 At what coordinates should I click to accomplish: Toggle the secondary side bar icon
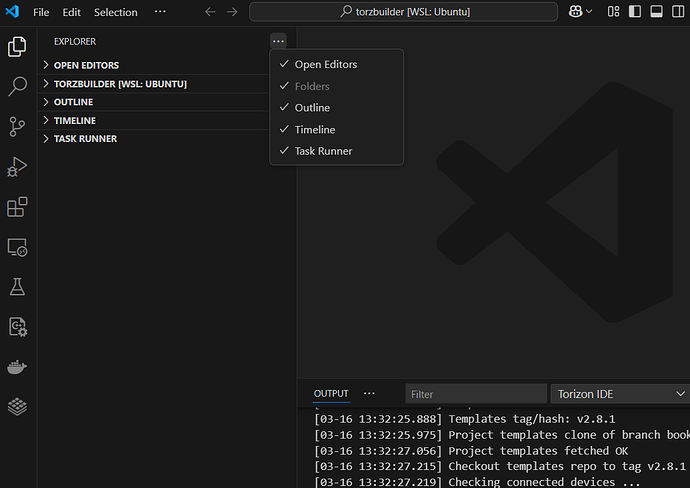click(x=678, y=11)
